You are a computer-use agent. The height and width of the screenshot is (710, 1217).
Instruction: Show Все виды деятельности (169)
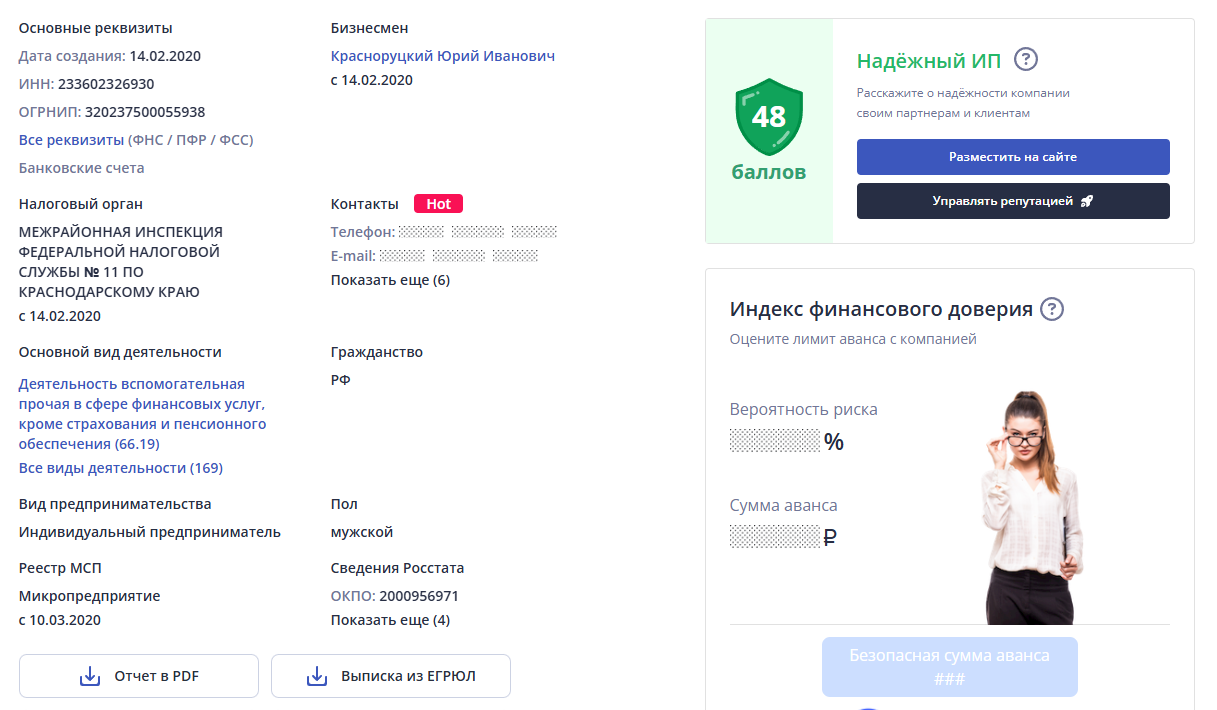click(x=121, y=468)
